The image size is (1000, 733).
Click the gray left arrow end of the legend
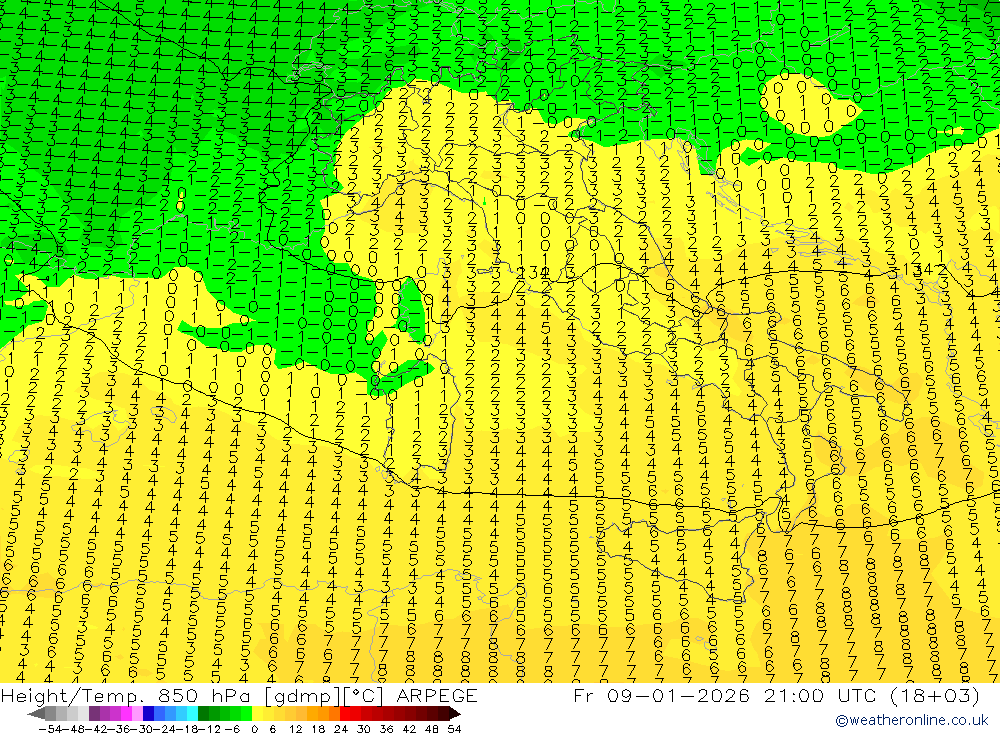coord(36,714)
